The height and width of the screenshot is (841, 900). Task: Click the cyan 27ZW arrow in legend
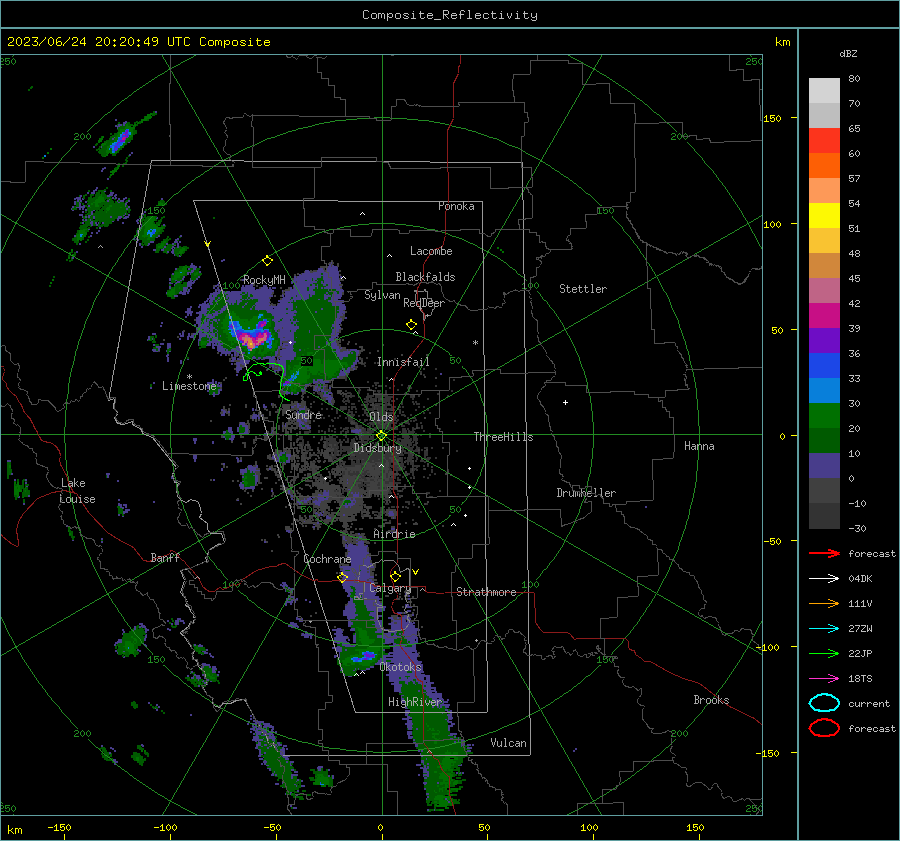824,628
